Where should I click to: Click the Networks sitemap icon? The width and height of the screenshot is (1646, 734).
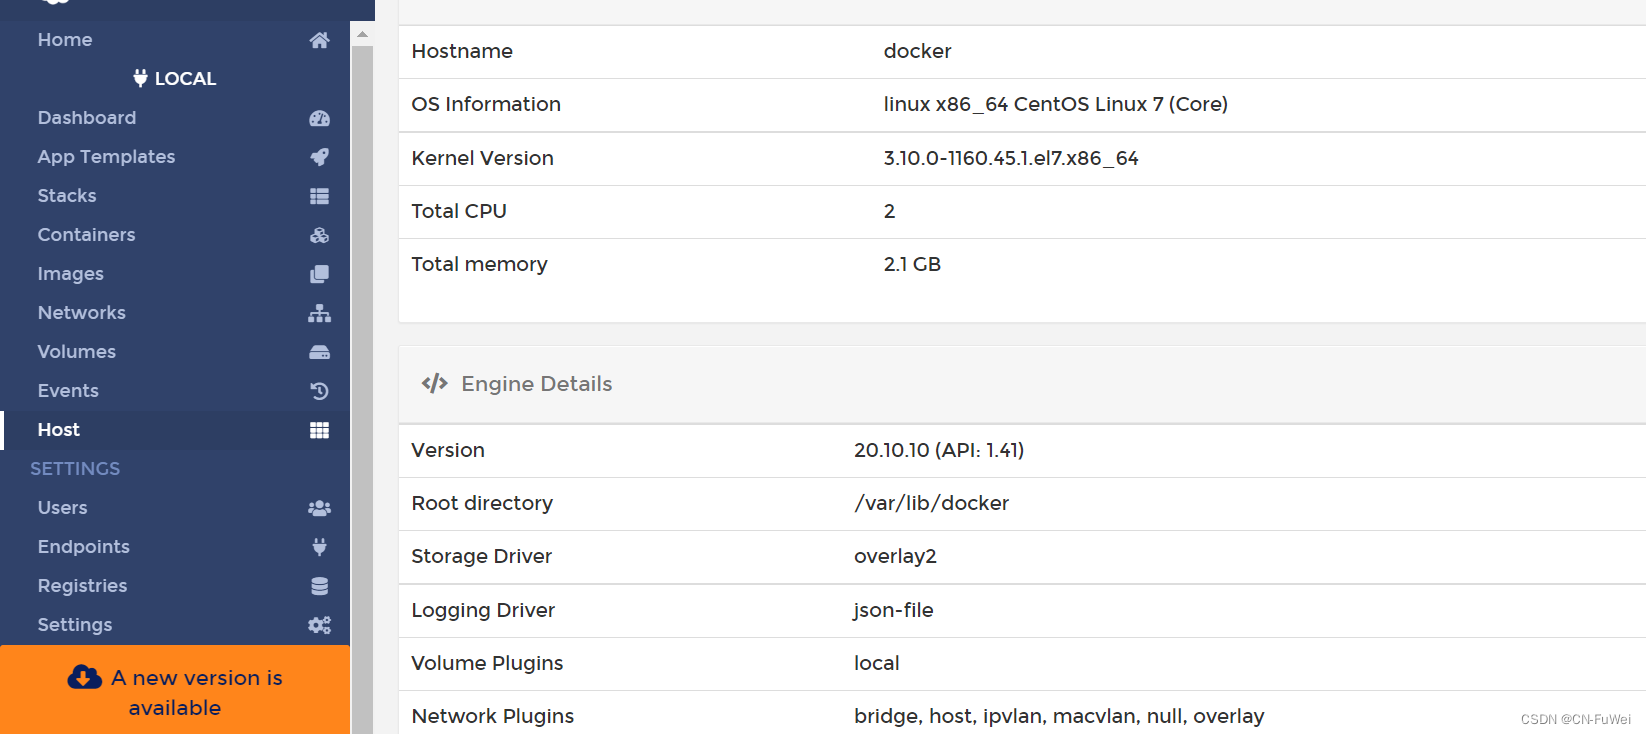click(319, 313)
